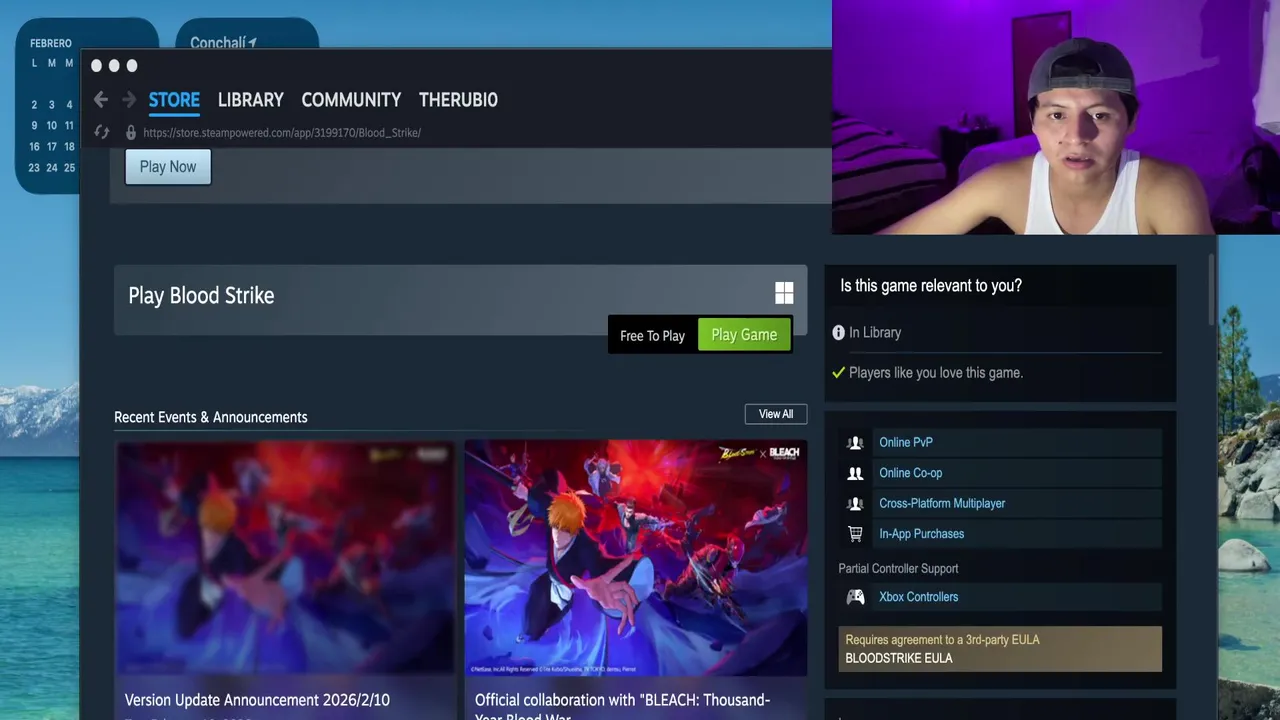Click the Steam store URL address field
The width and height of the screenshot is (1280, 720).
(x=282, y=132)
